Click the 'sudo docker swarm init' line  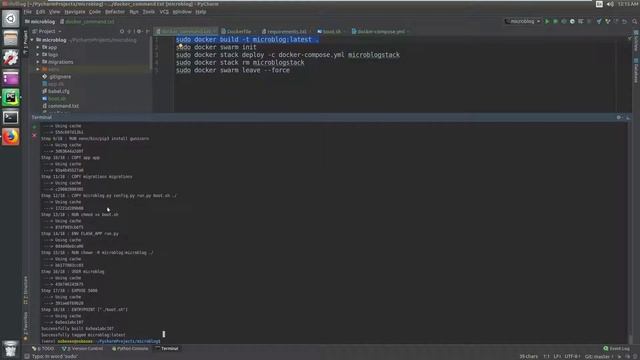tap(216, 47)
